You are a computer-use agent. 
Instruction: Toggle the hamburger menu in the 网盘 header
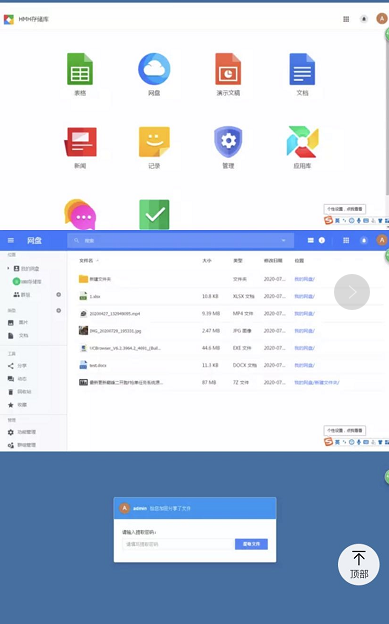(x=11, y=240)
